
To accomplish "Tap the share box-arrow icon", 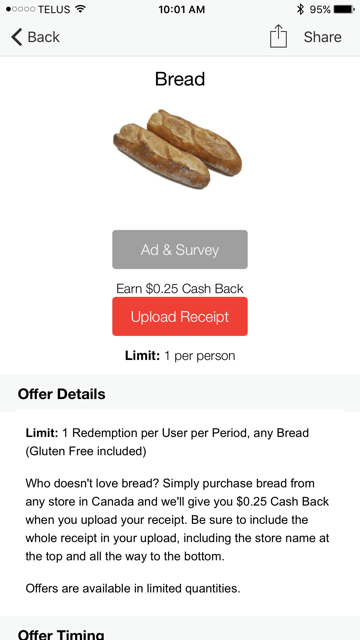I will [278, 36].
